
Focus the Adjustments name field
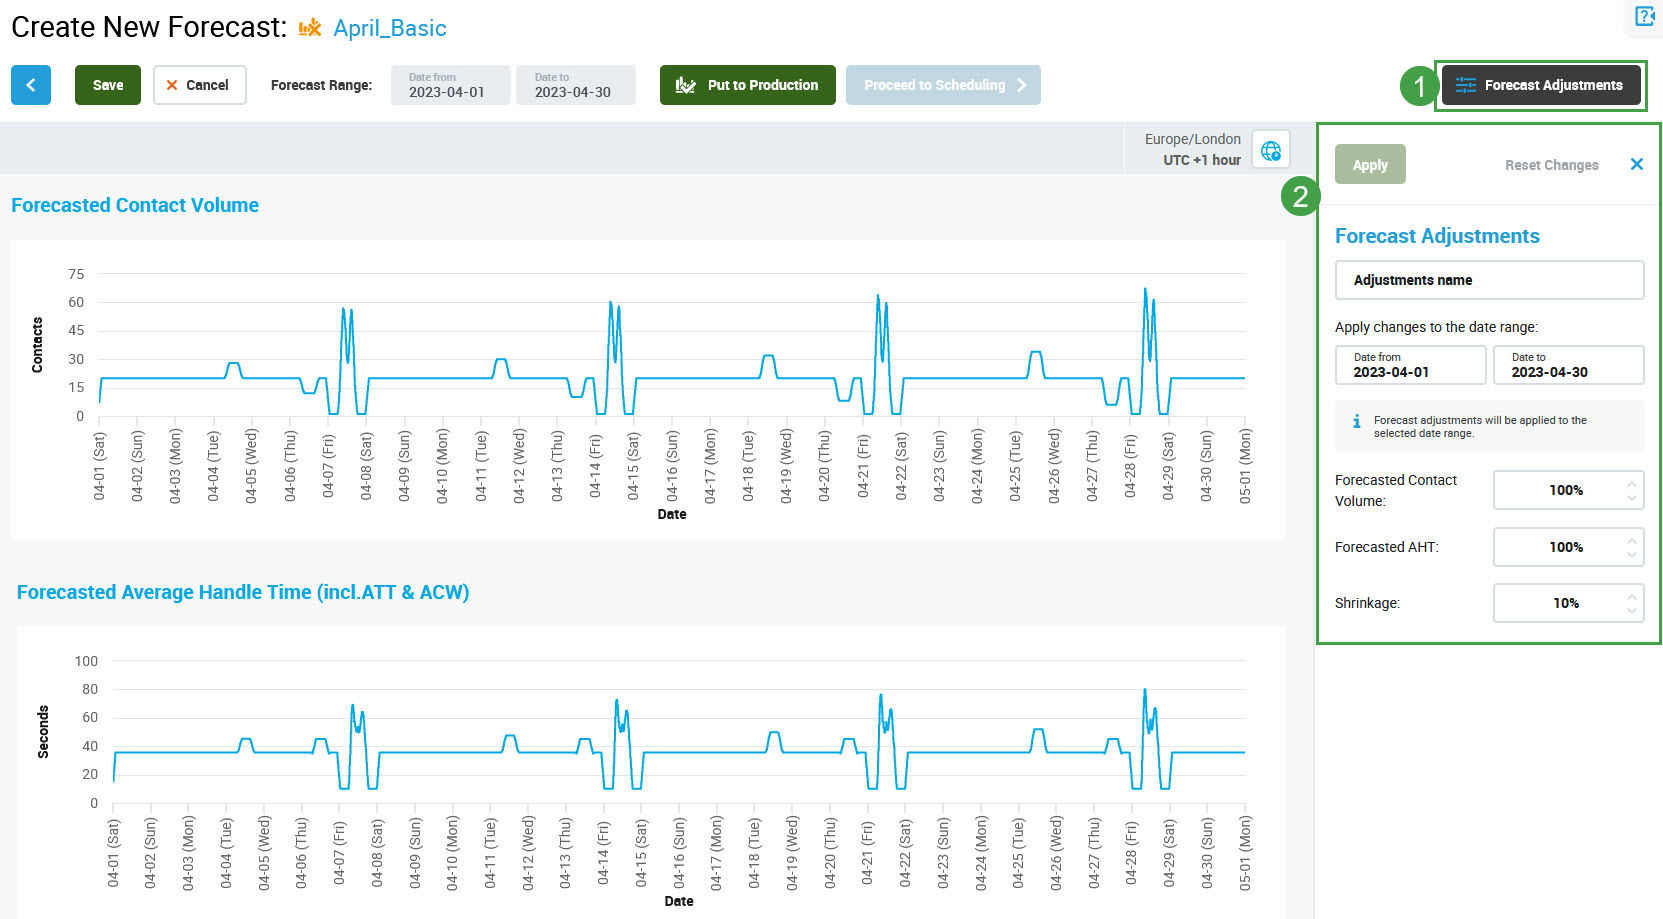1489,280
